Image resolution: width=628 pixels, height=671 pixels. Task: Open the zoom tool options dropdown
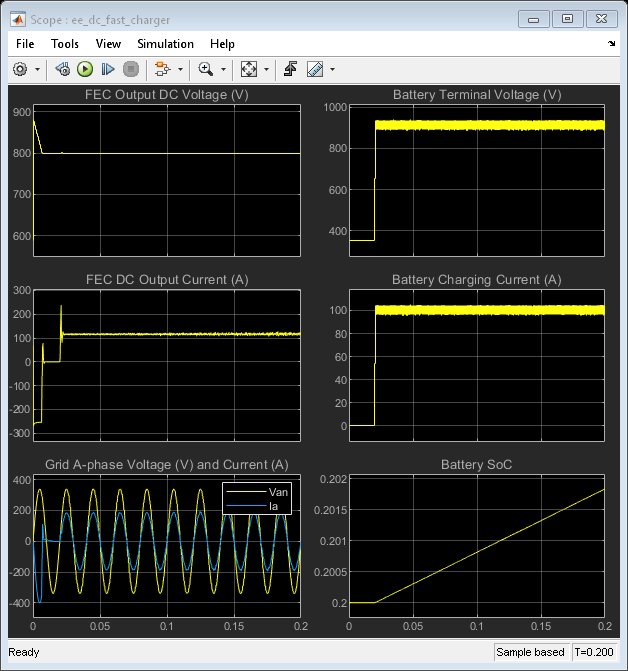(223, 69)
